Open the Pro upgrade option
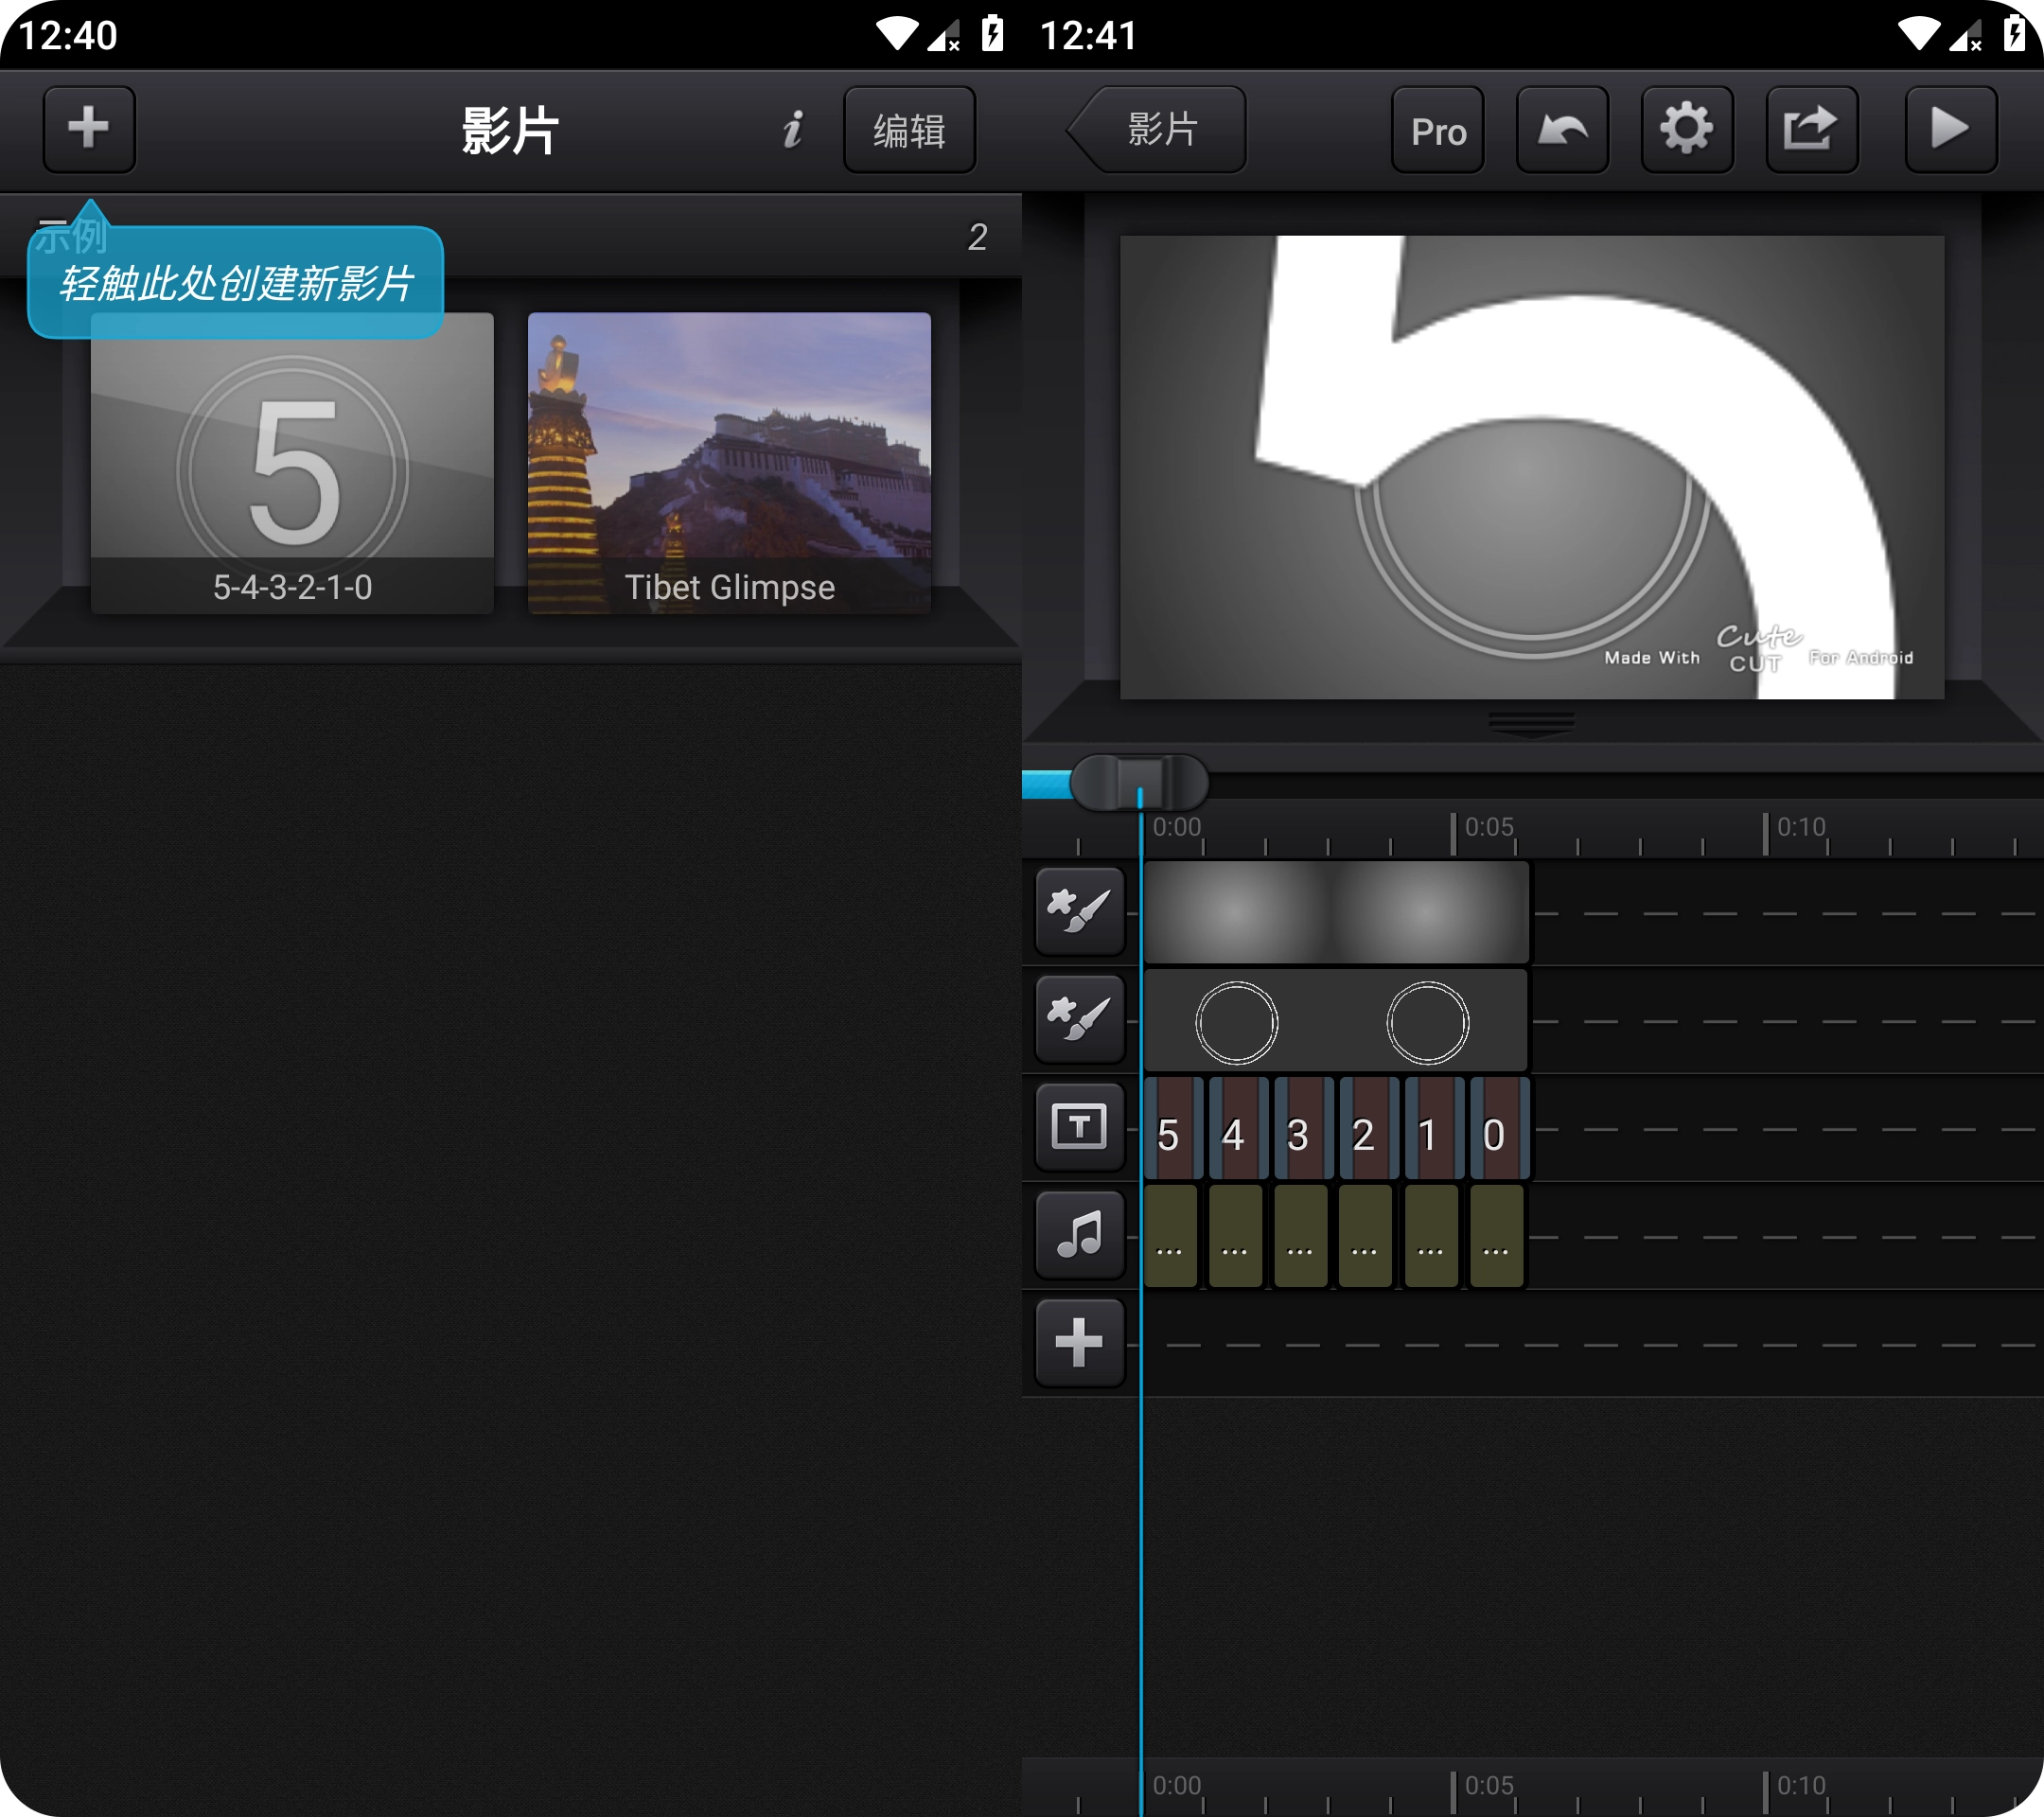 pyautogui.click(x=1437, y=131)
